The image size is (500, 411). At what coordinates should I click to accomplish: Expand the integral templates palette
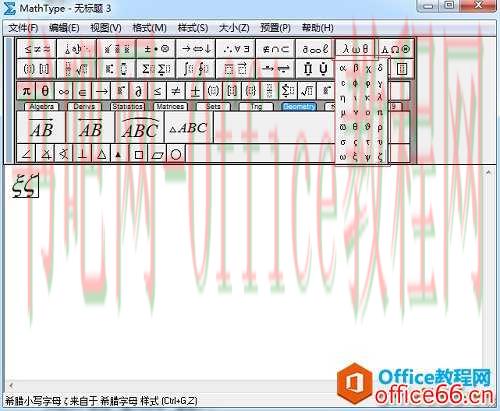pos(196,69)
